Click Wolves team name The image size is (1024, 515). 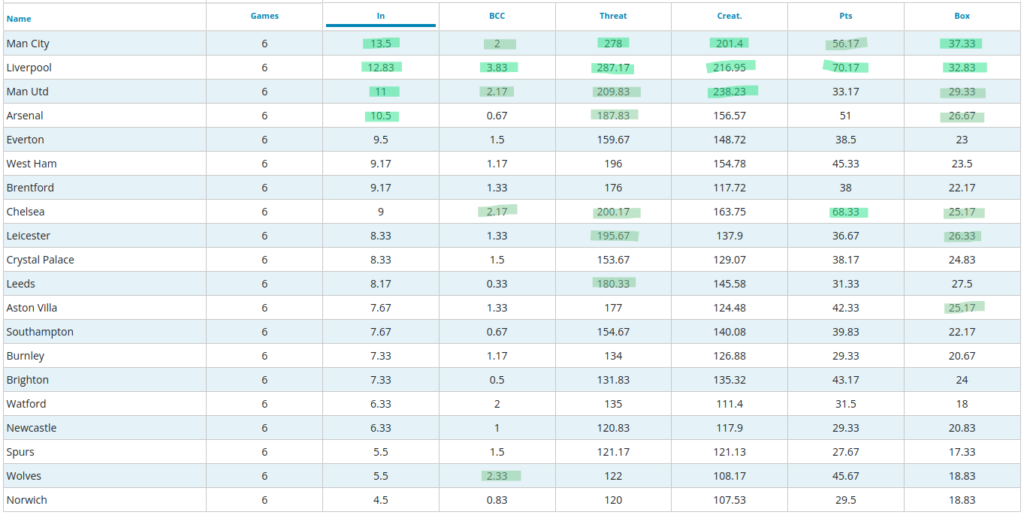point(23,476)
